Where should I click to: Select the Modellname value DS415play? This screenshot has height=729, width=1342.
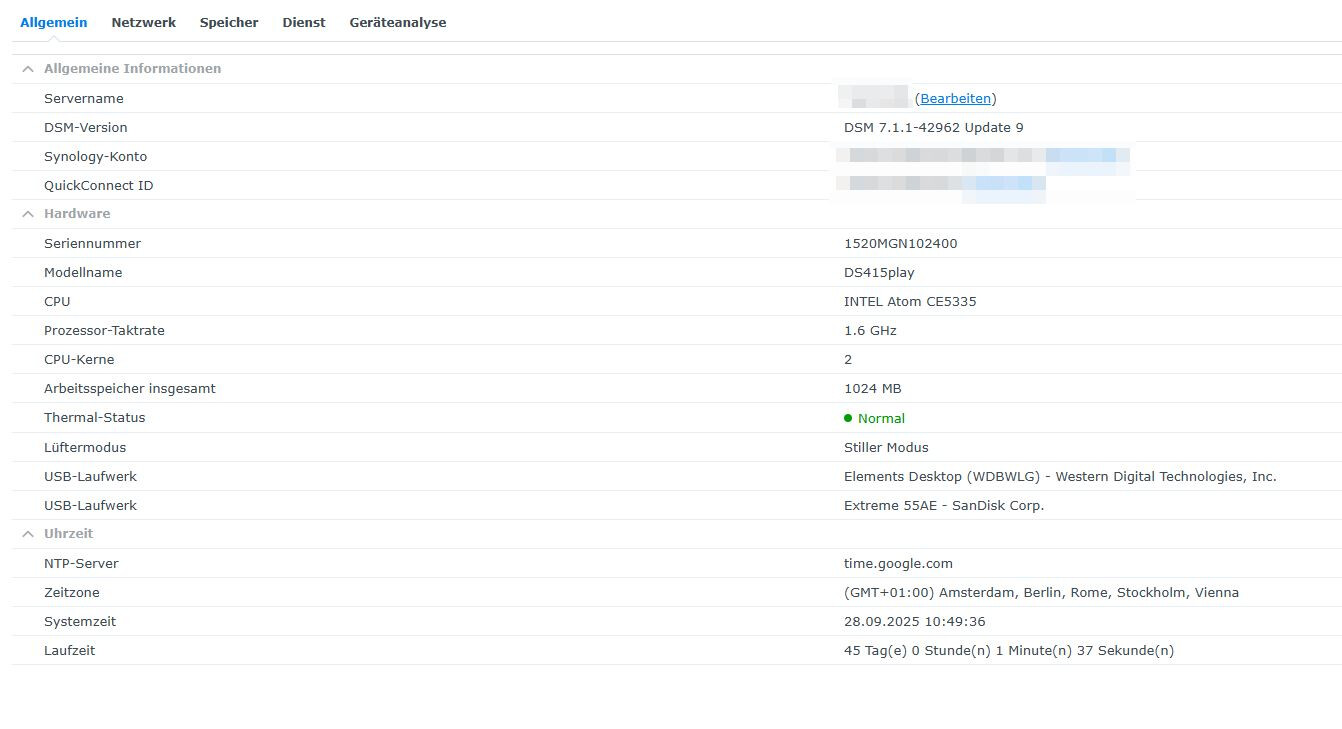pyautogui.click(x=878, y=272)
